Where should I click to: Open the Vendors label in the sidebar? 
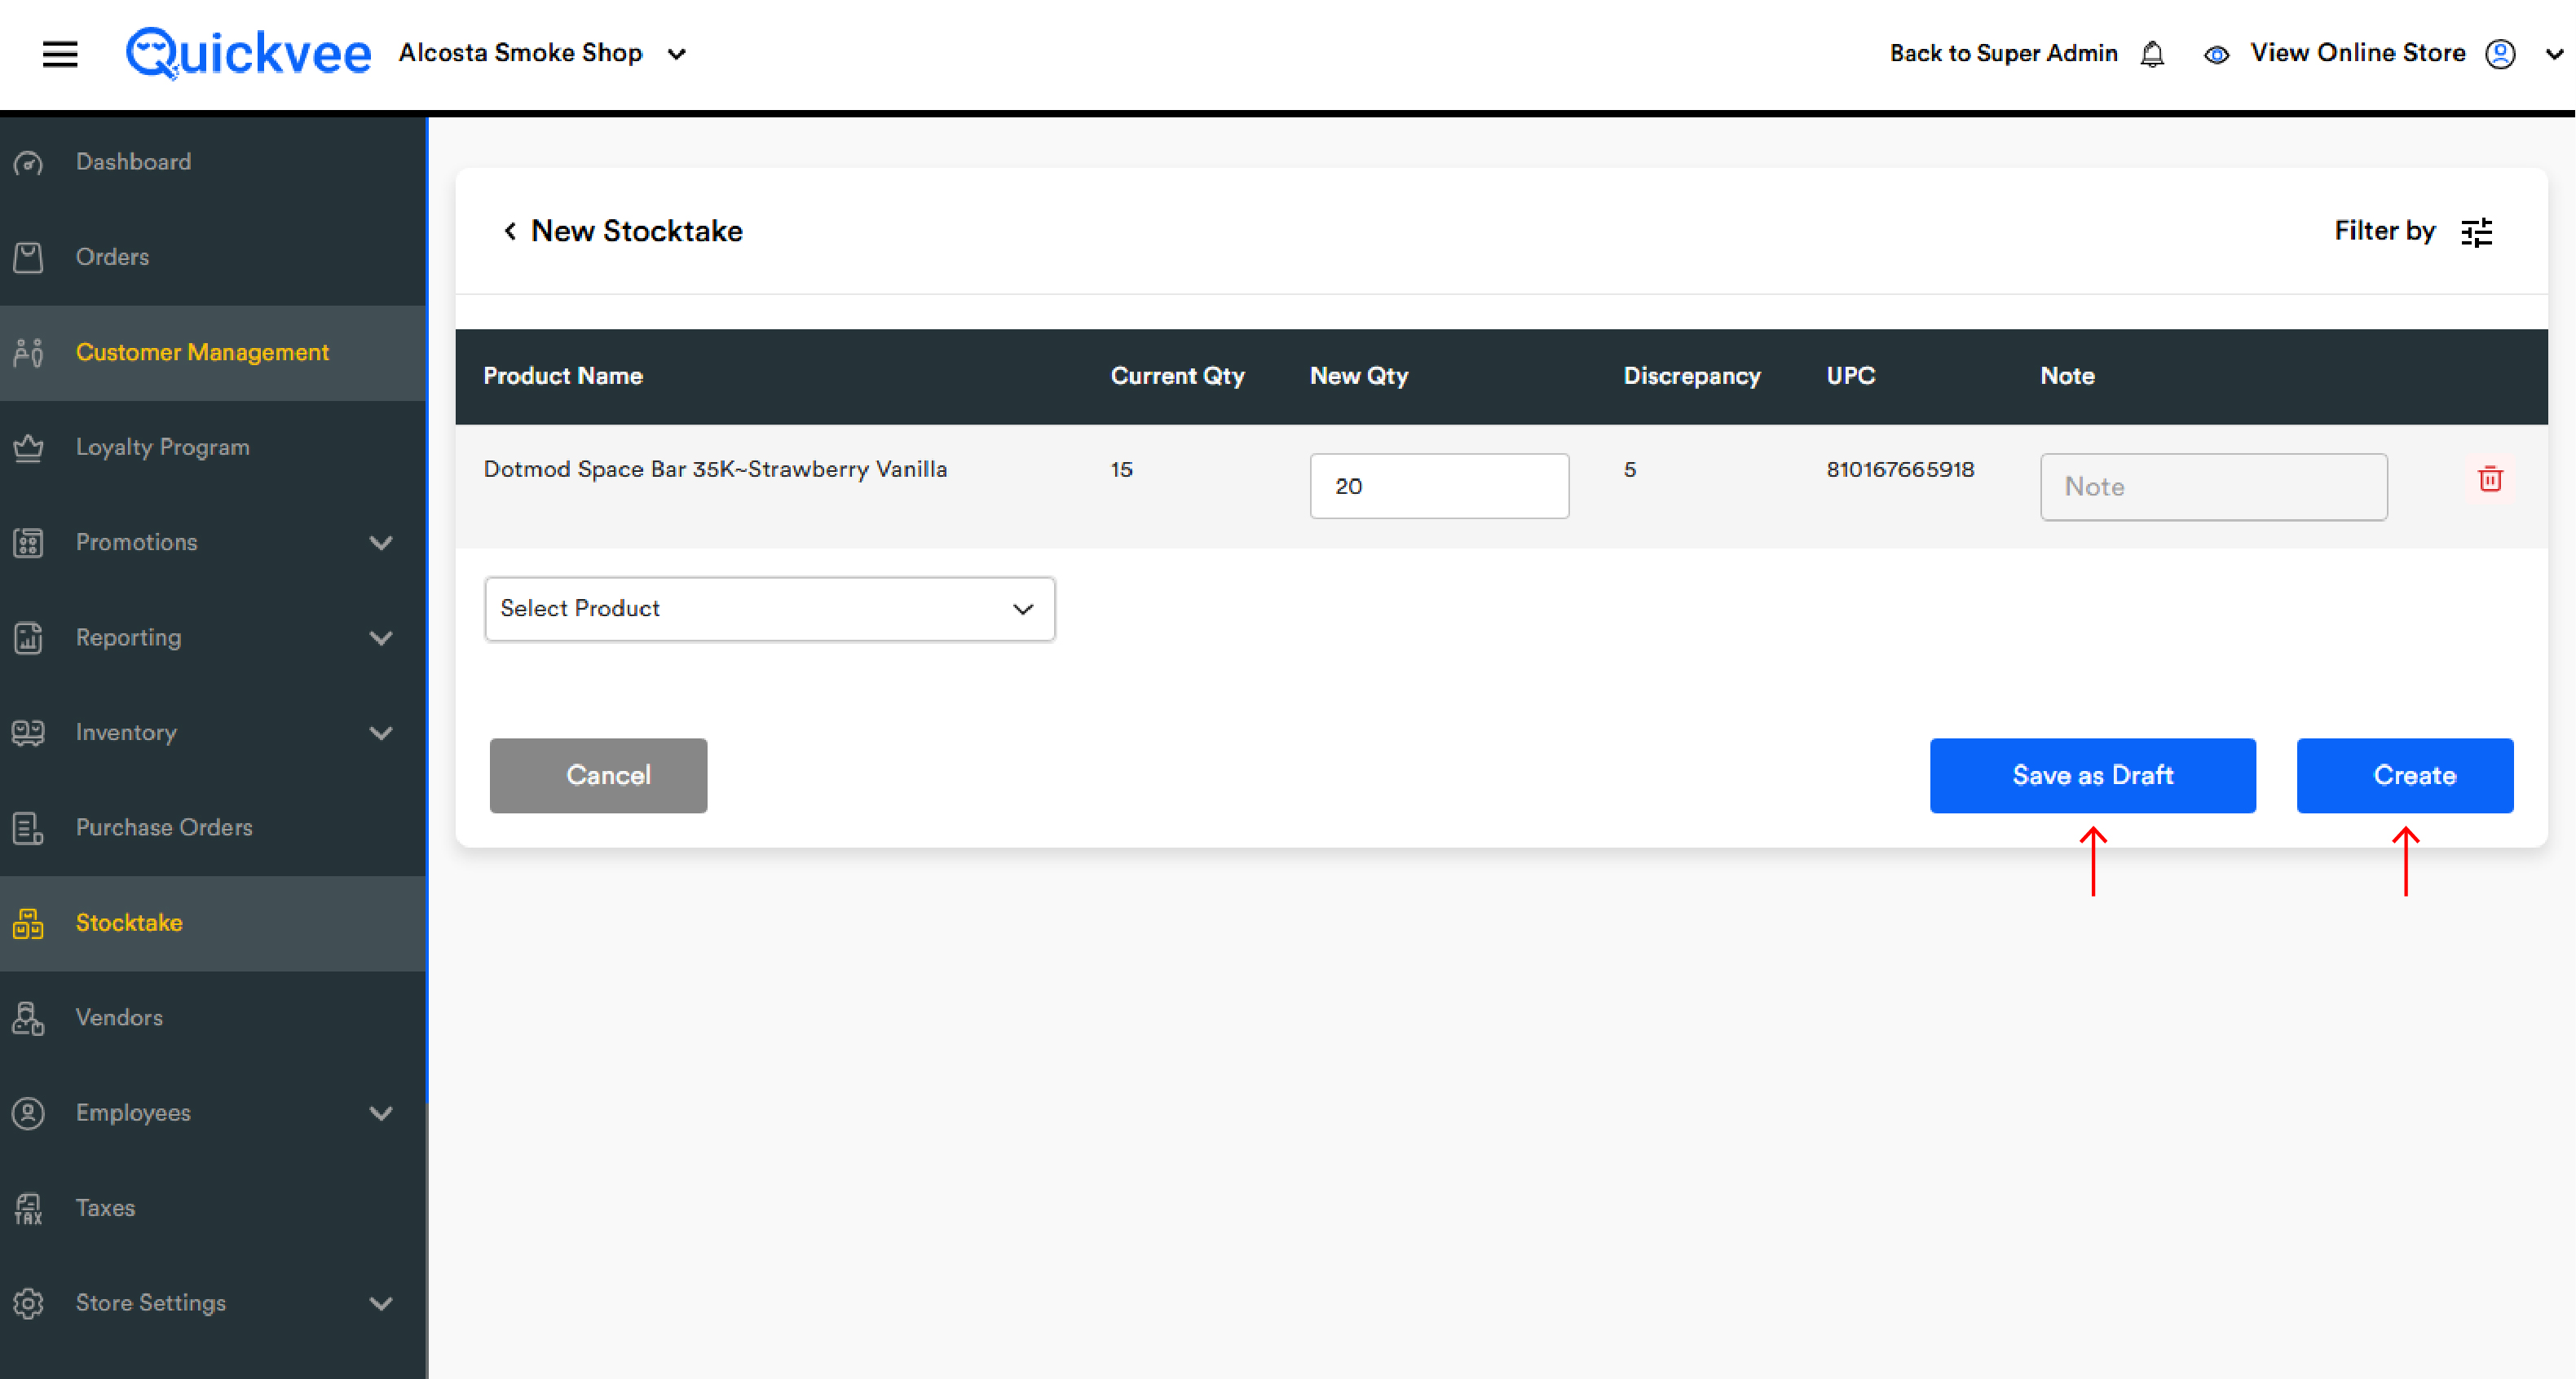coord(119,1018)
